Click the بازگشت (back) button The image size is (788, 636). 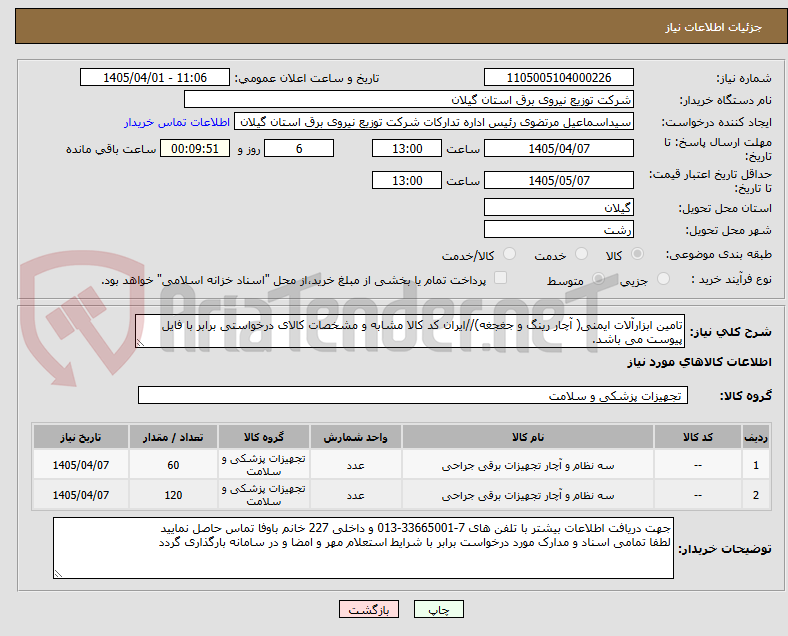[x=369, y=609]
